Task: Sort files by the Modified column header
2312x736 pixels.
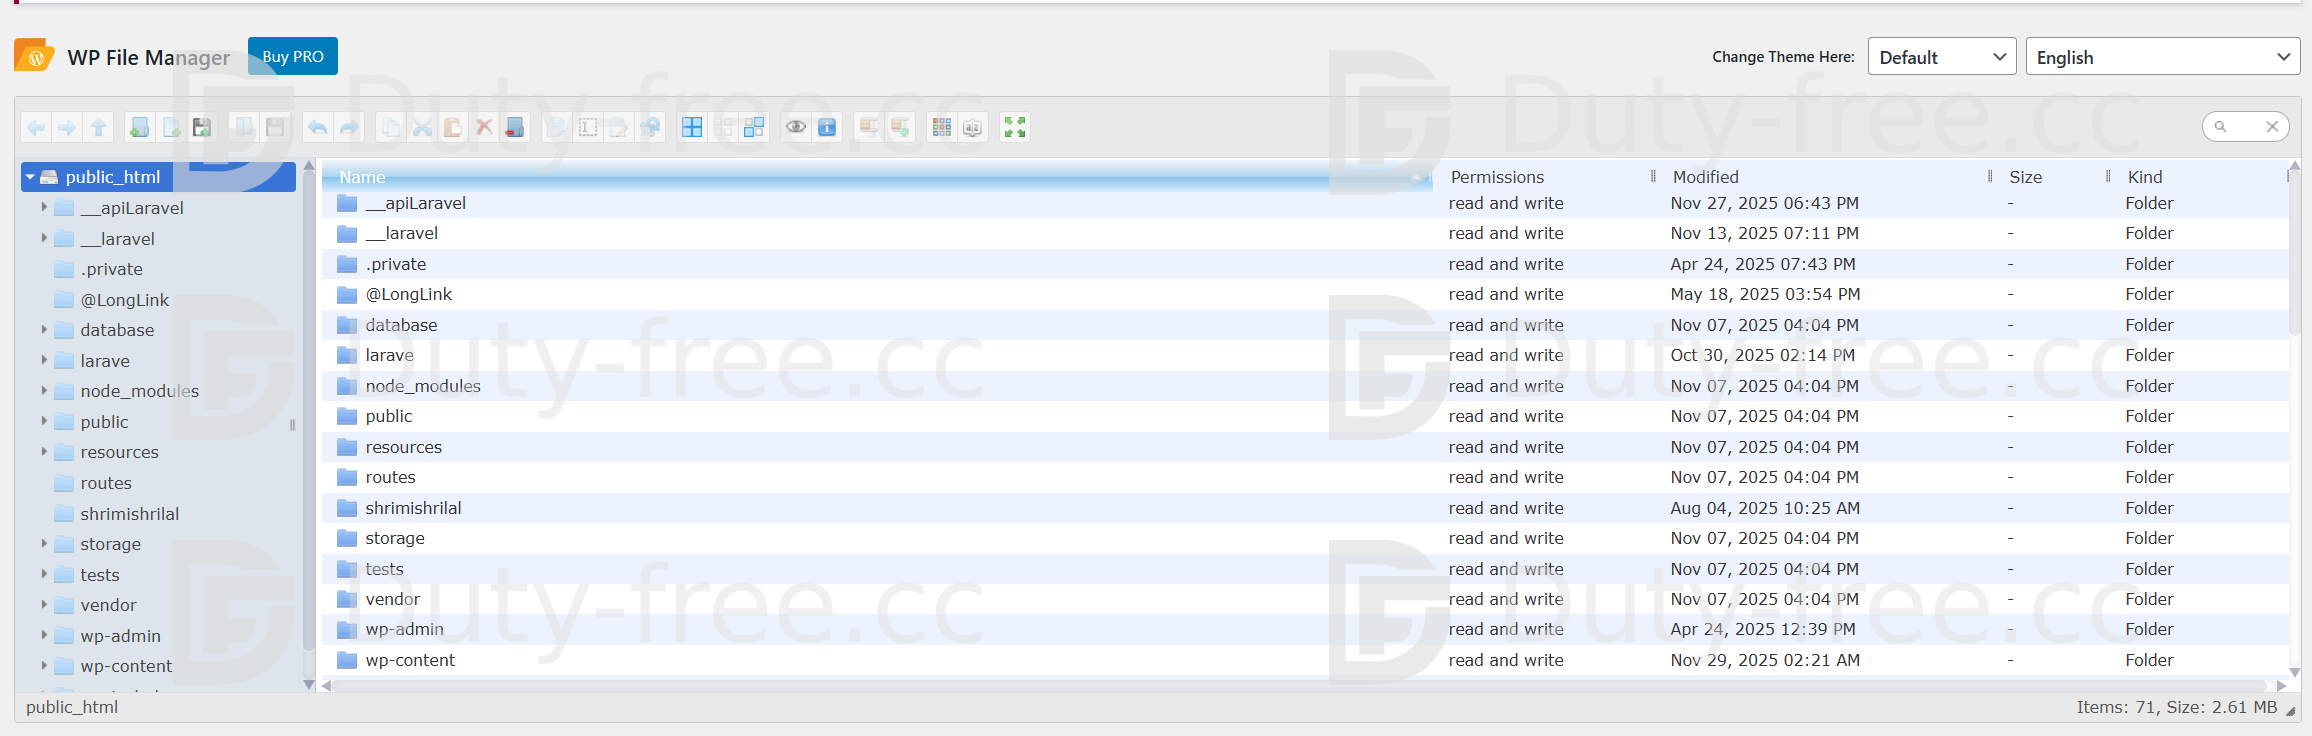Action: tap(1706, 177)
